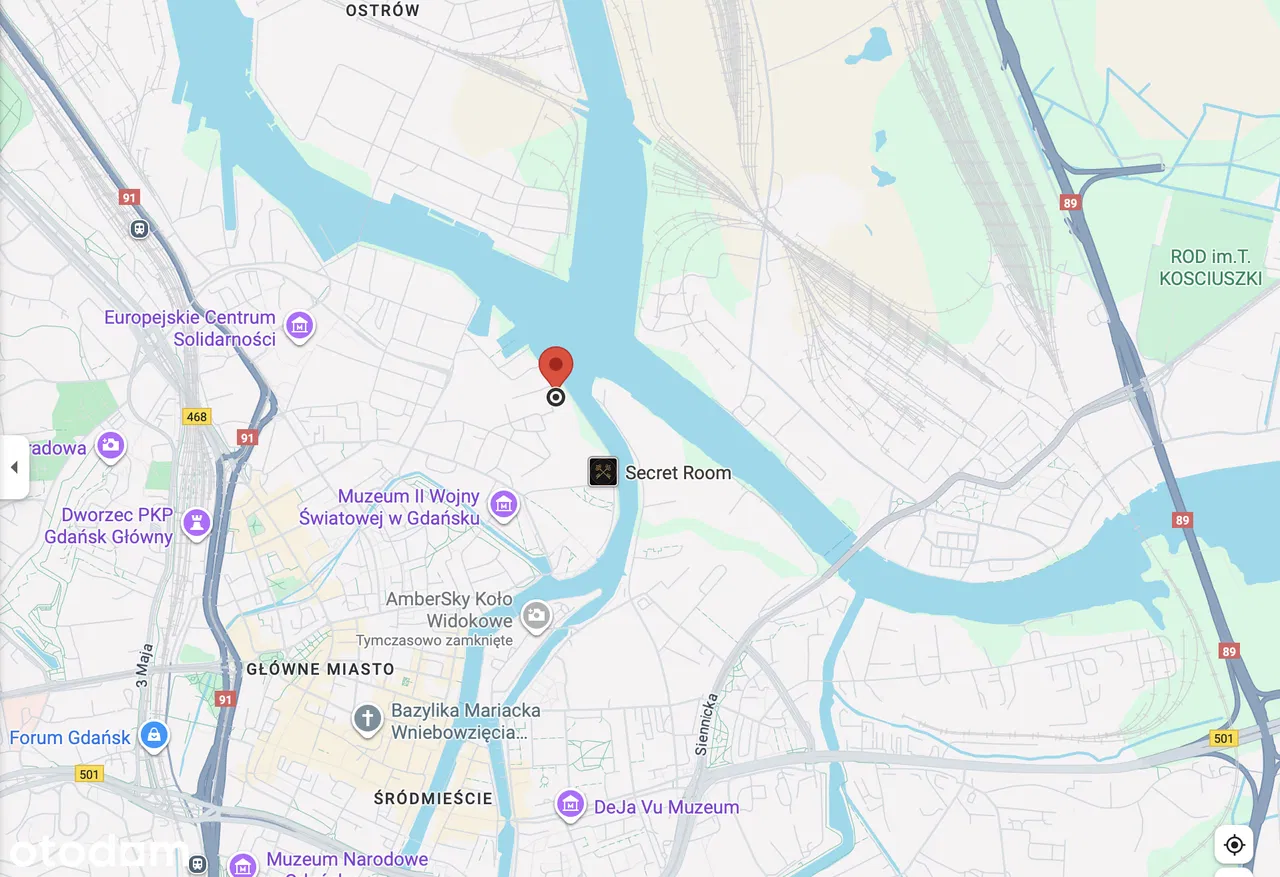Screen dimensions: 1280x877
Task: Center map with my location button
Action: (x=1234, y=845)
